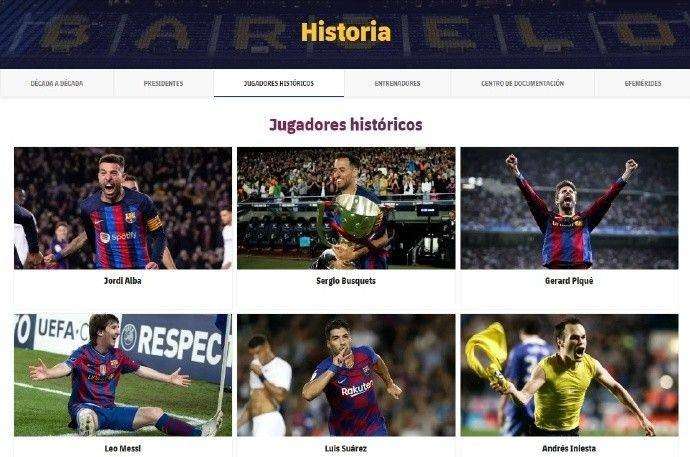Open the Leo Messi sliding photo
Viewport: 690px width, 457px height.
click(x=123, y=375)
